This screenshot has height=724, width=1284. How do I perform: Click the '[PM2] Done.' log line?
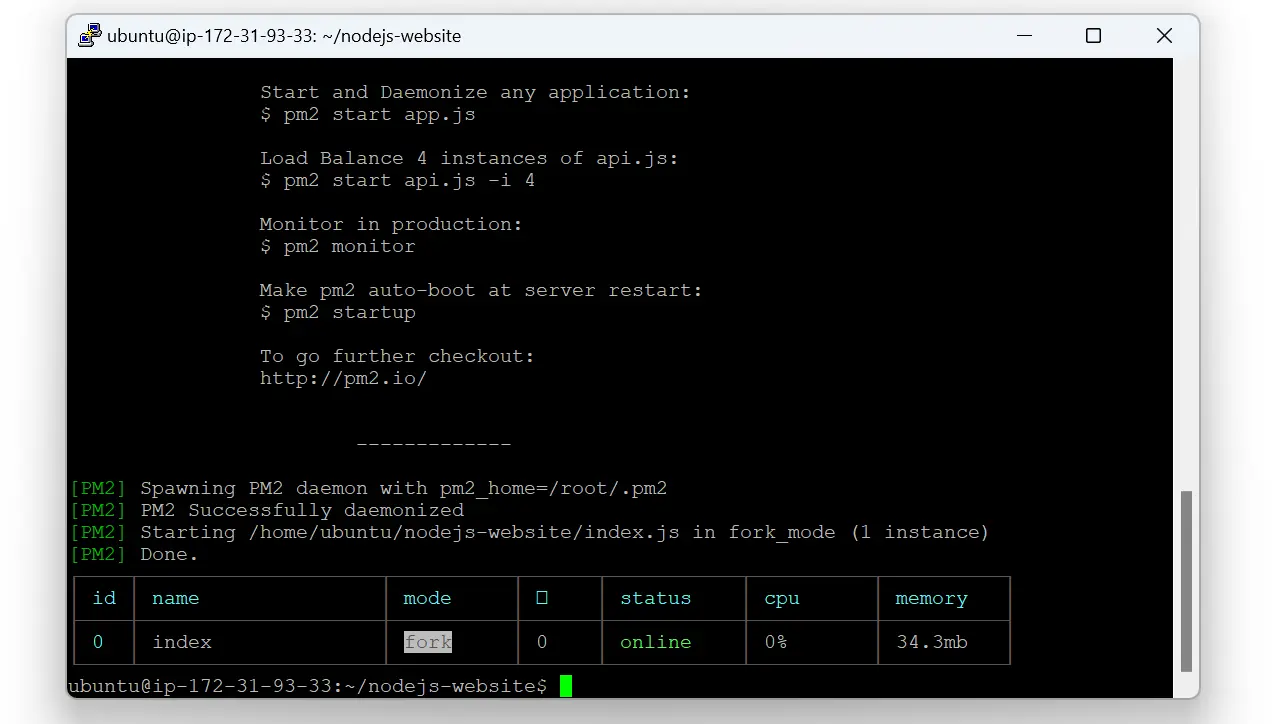[134, 554]
